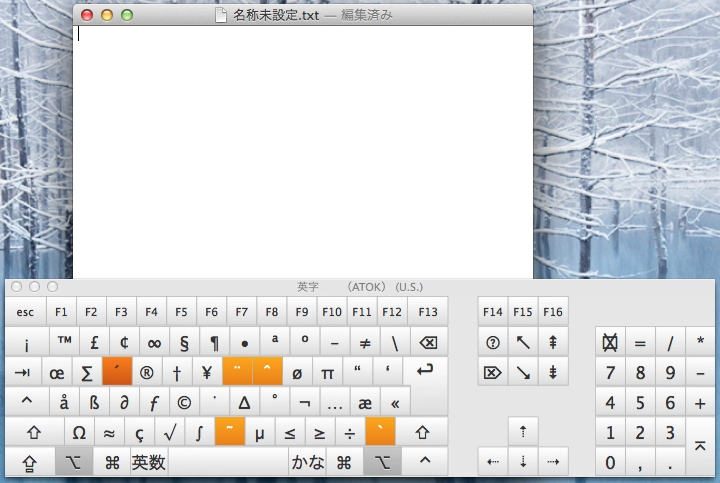720x483 pixels.
Task: Click the pilcrow ¶ key
Action: [214, 342]
